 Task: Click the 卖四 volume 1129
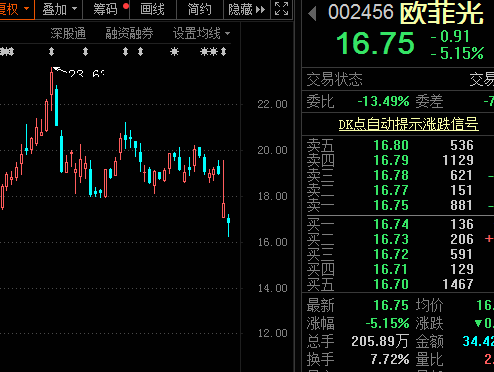458,160
